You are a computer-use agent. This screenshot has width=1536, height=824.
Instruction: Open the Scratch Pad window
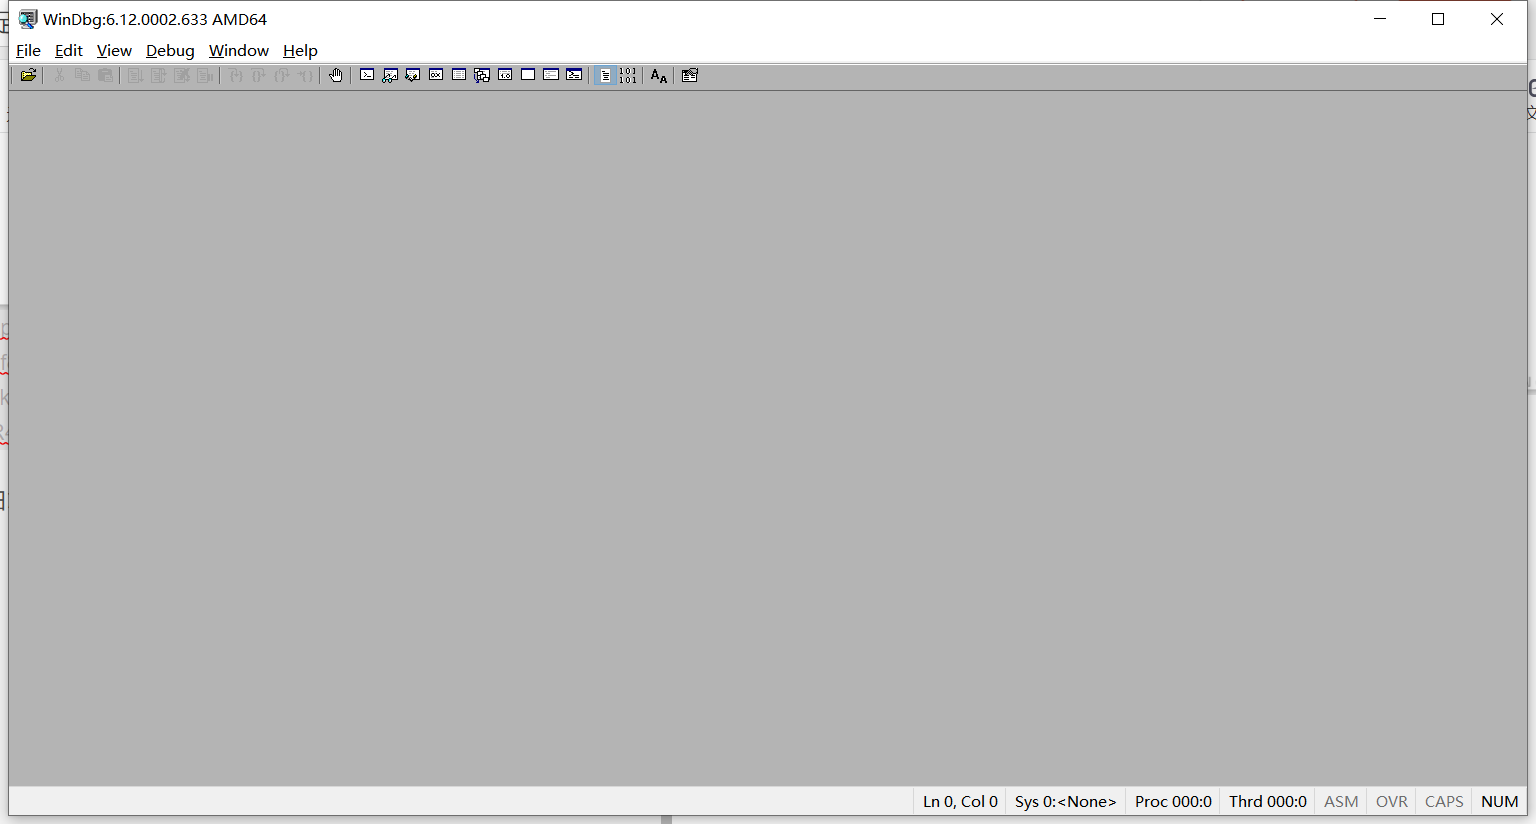pos(527,74)
